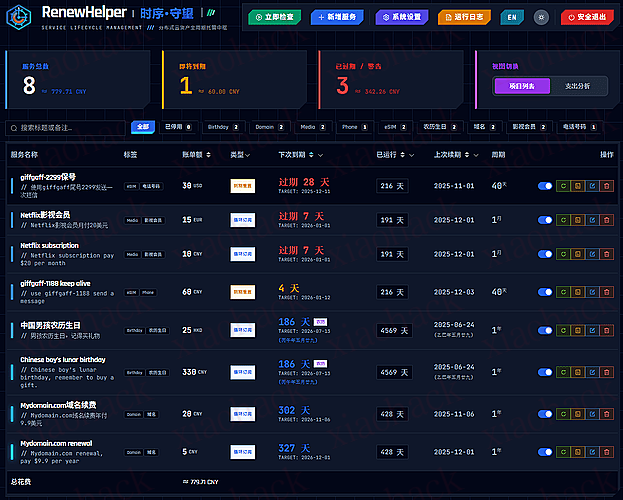Open orange history icon for Mydomain.com域名续费
This screenshot has height=500, width=623.
click(577, 414)
